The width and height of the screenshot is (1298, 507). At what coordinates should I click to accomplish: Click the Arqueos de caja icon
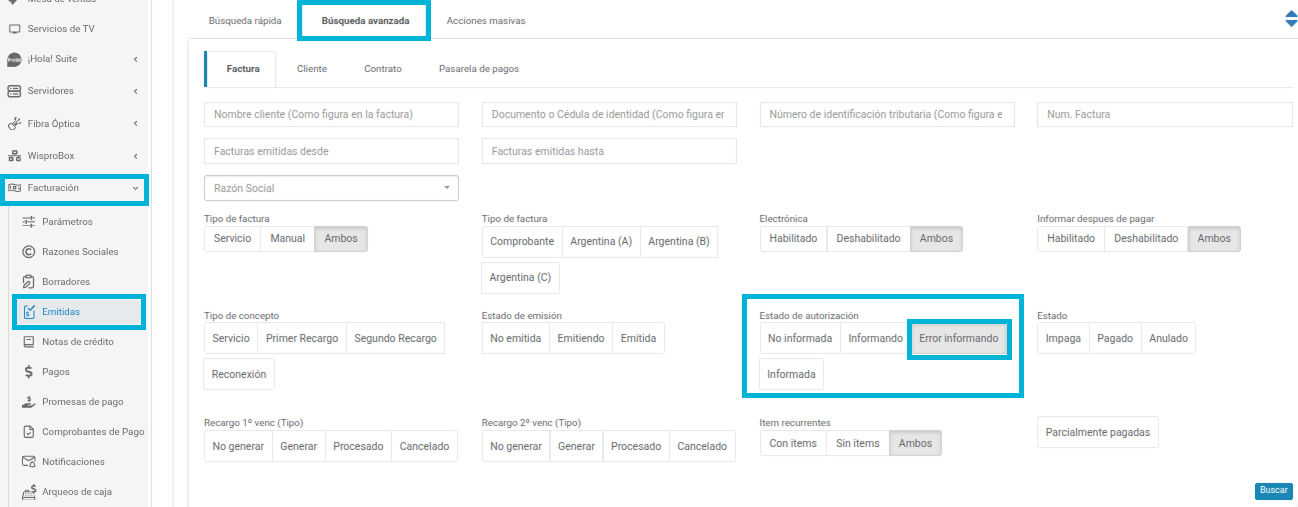pyautogui.click(x=29, y=492)
